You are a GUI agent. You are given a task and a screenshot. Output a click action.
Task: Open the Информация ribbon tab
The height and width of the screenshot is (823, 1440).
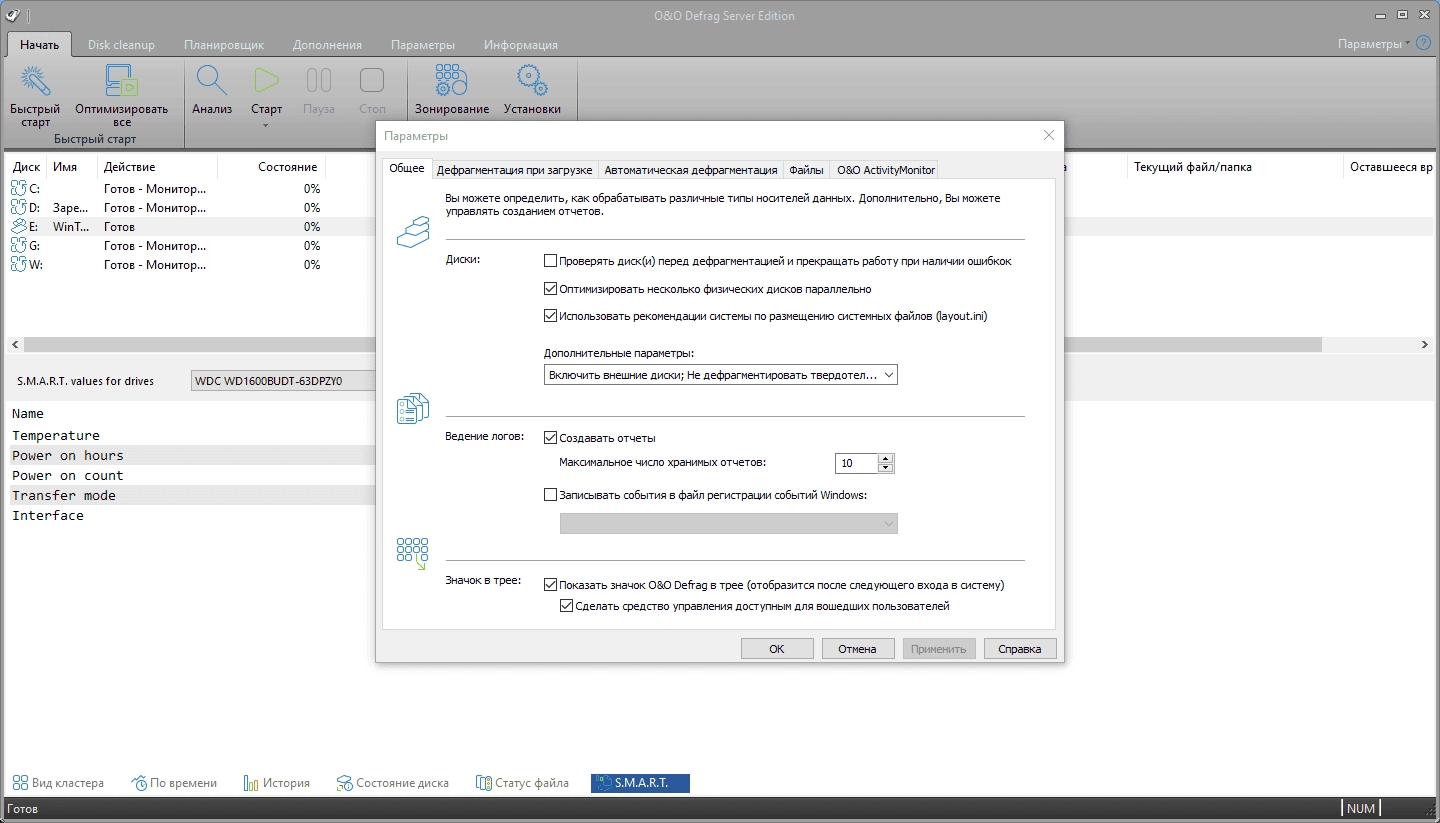tap(521, 45)
